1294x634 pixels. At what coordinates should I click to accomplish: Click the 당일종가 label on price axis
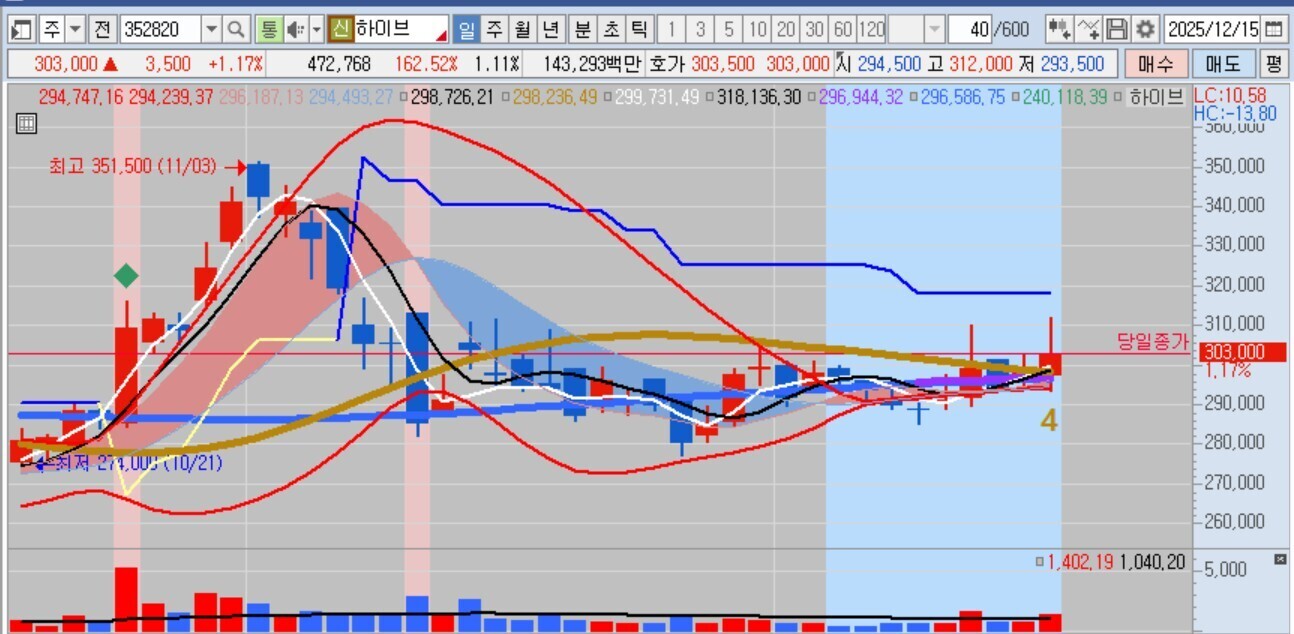pos(1151,341)
